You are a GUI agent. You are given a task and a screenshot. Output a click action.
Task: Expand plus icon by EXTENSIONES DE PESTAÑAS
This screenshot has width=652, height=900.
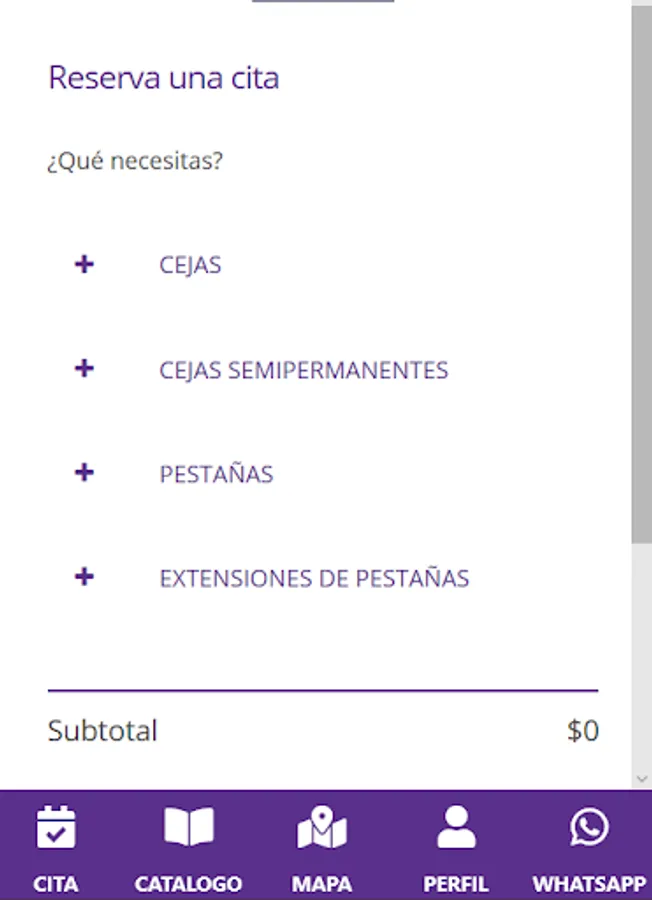84,577
